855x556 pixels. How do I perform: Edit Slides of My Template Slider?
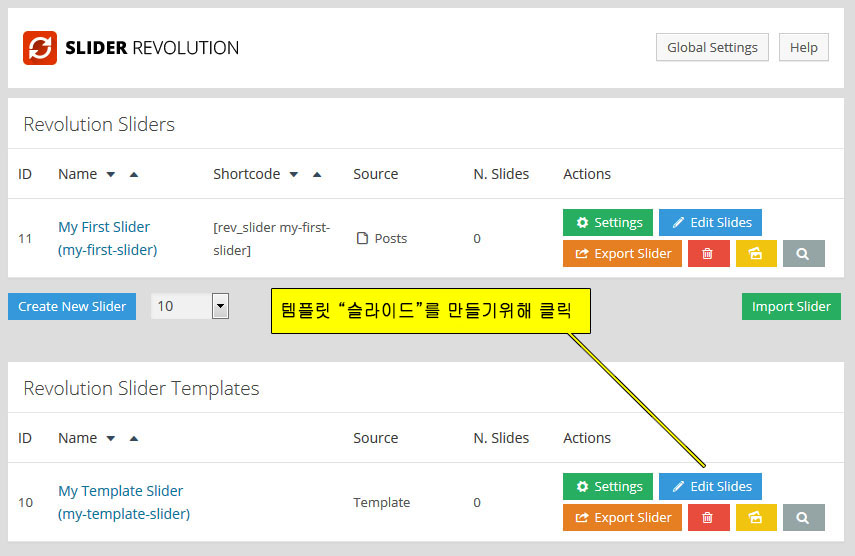coord(710,486)
